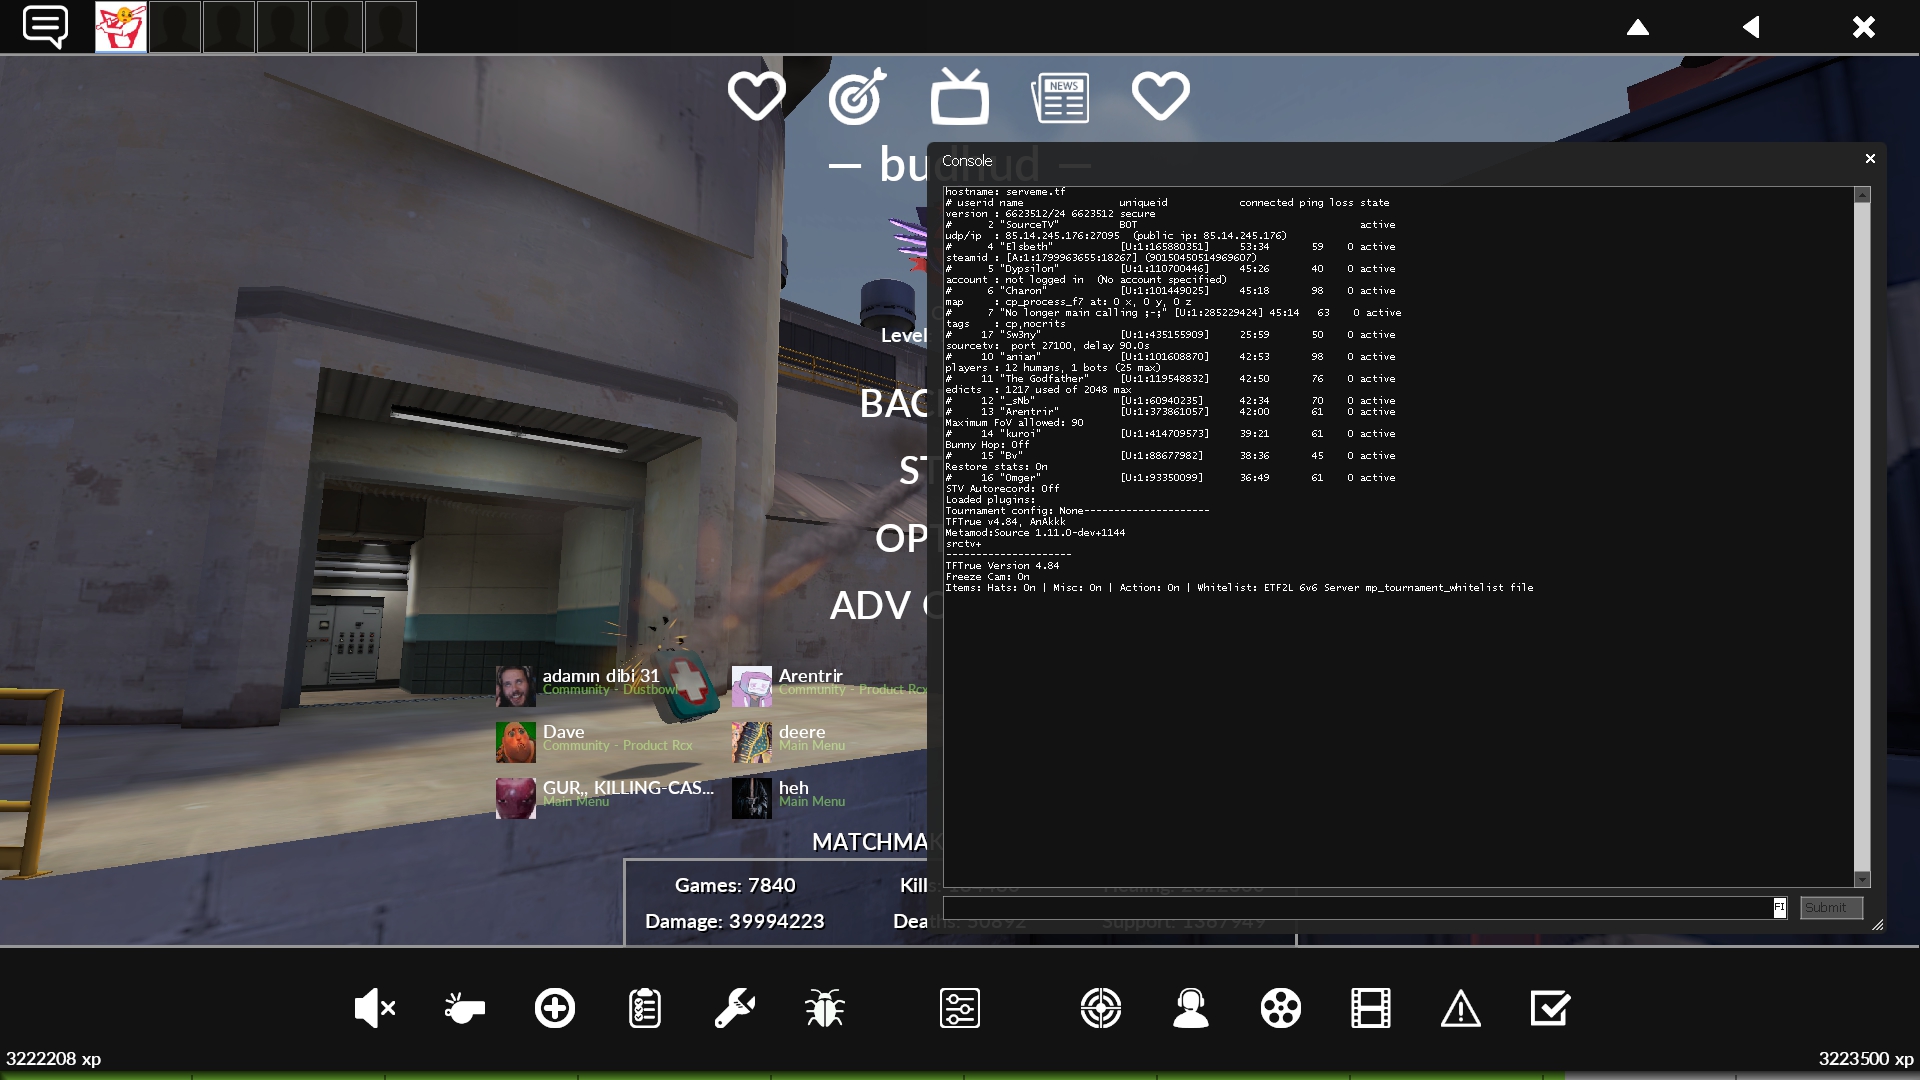The width and height of the screenshot is (1920, 1080).
Task: Click the wrench tool icon
Action: (735, 1008)
